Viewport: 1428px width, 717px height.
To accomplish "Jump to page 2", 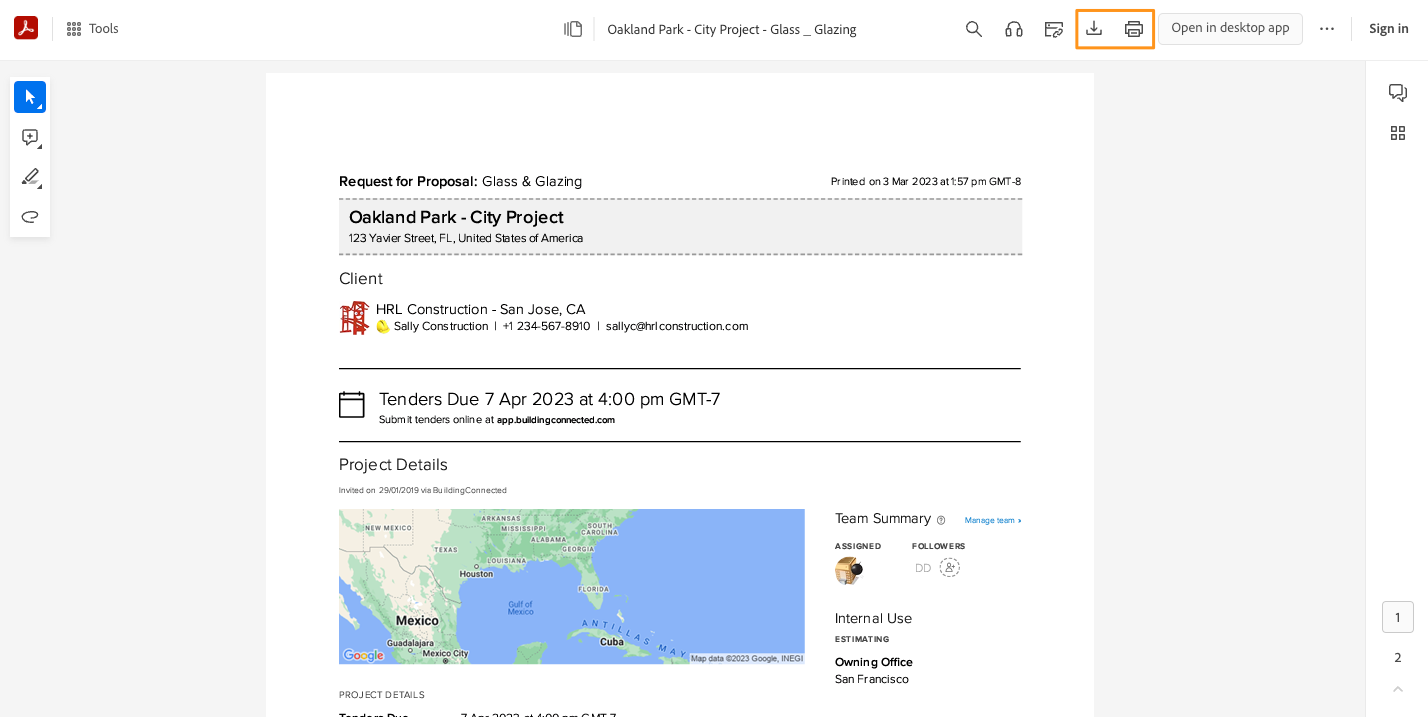I will pos(1398,657).
